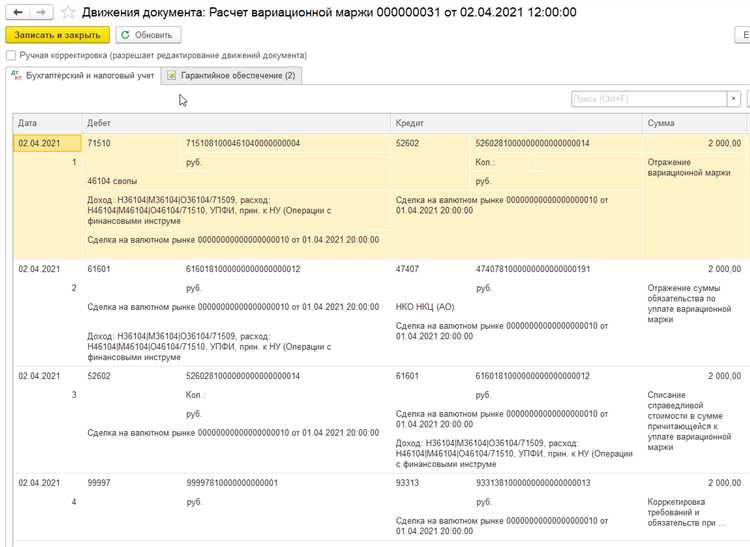Click the Гарантийное обеспечение tab icon
The width and height of the screenshot is (750, 547).
coord(172,76)
